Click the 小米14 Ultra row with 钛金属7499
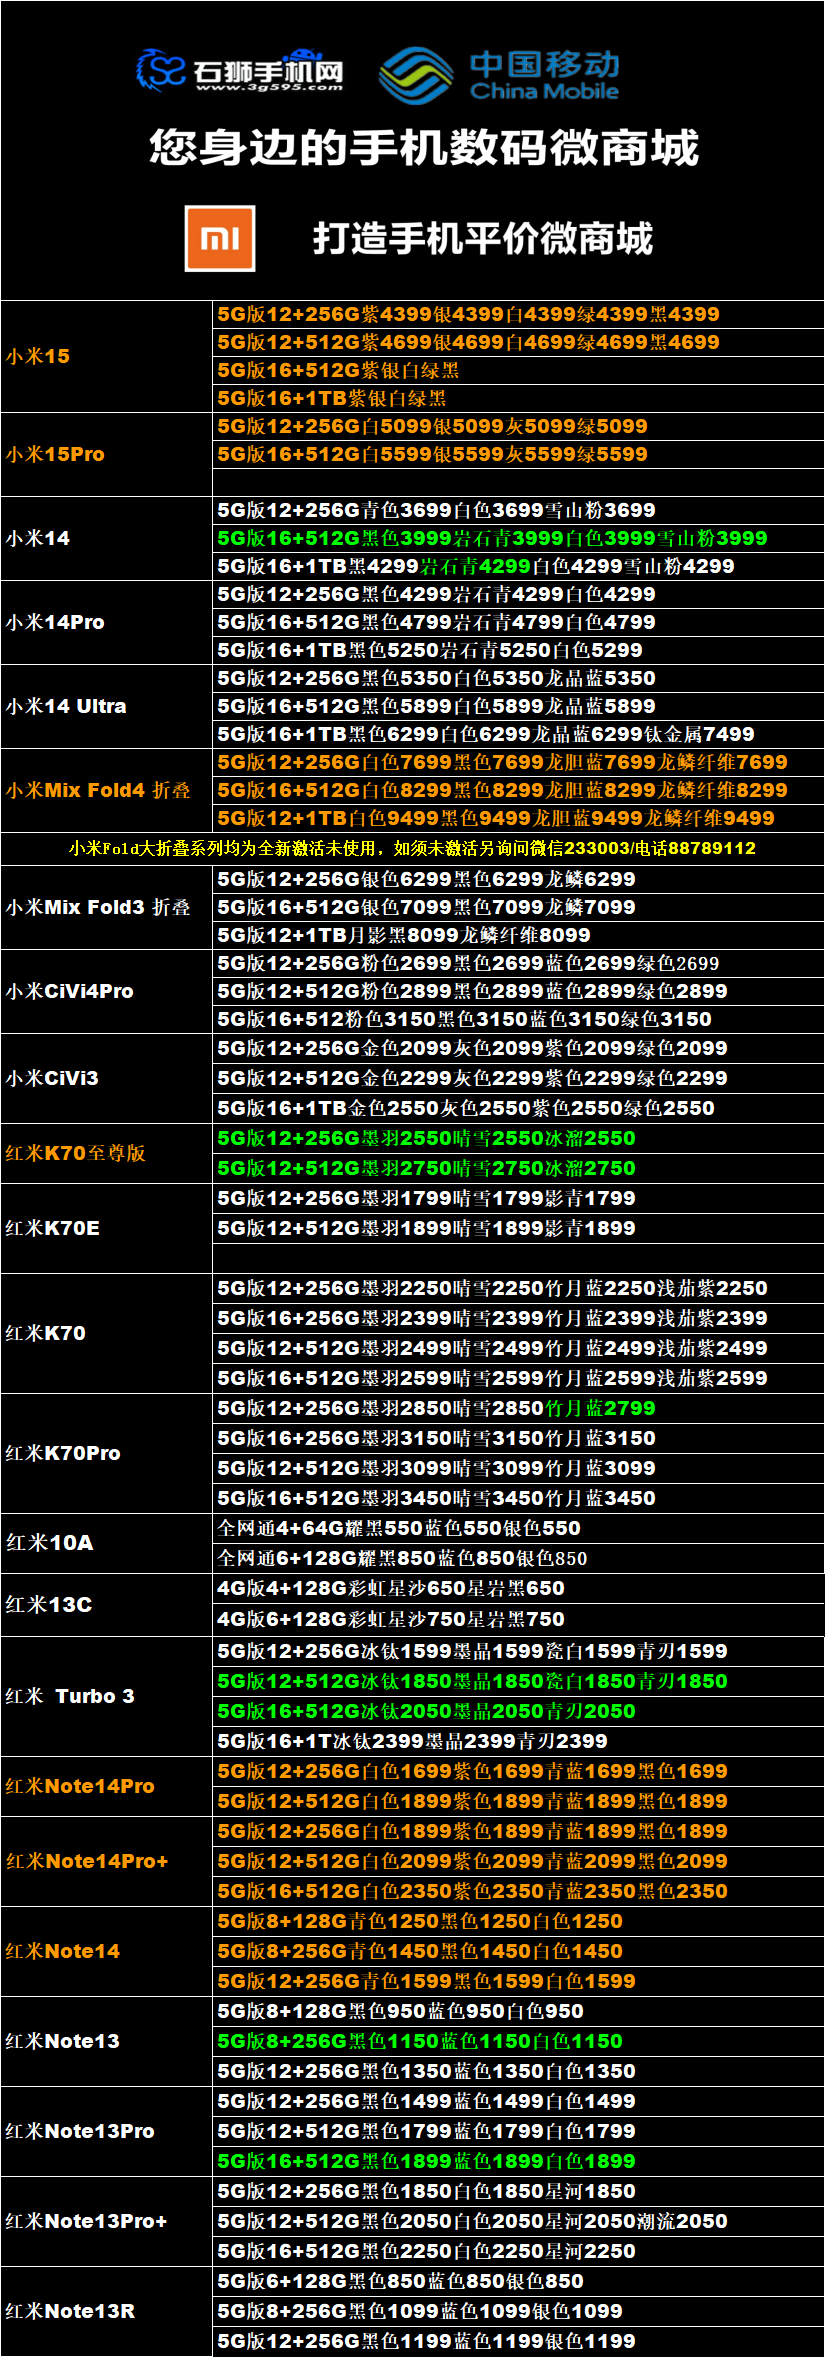The width and height of the screenshot is (825, 2357). (518, 734)
